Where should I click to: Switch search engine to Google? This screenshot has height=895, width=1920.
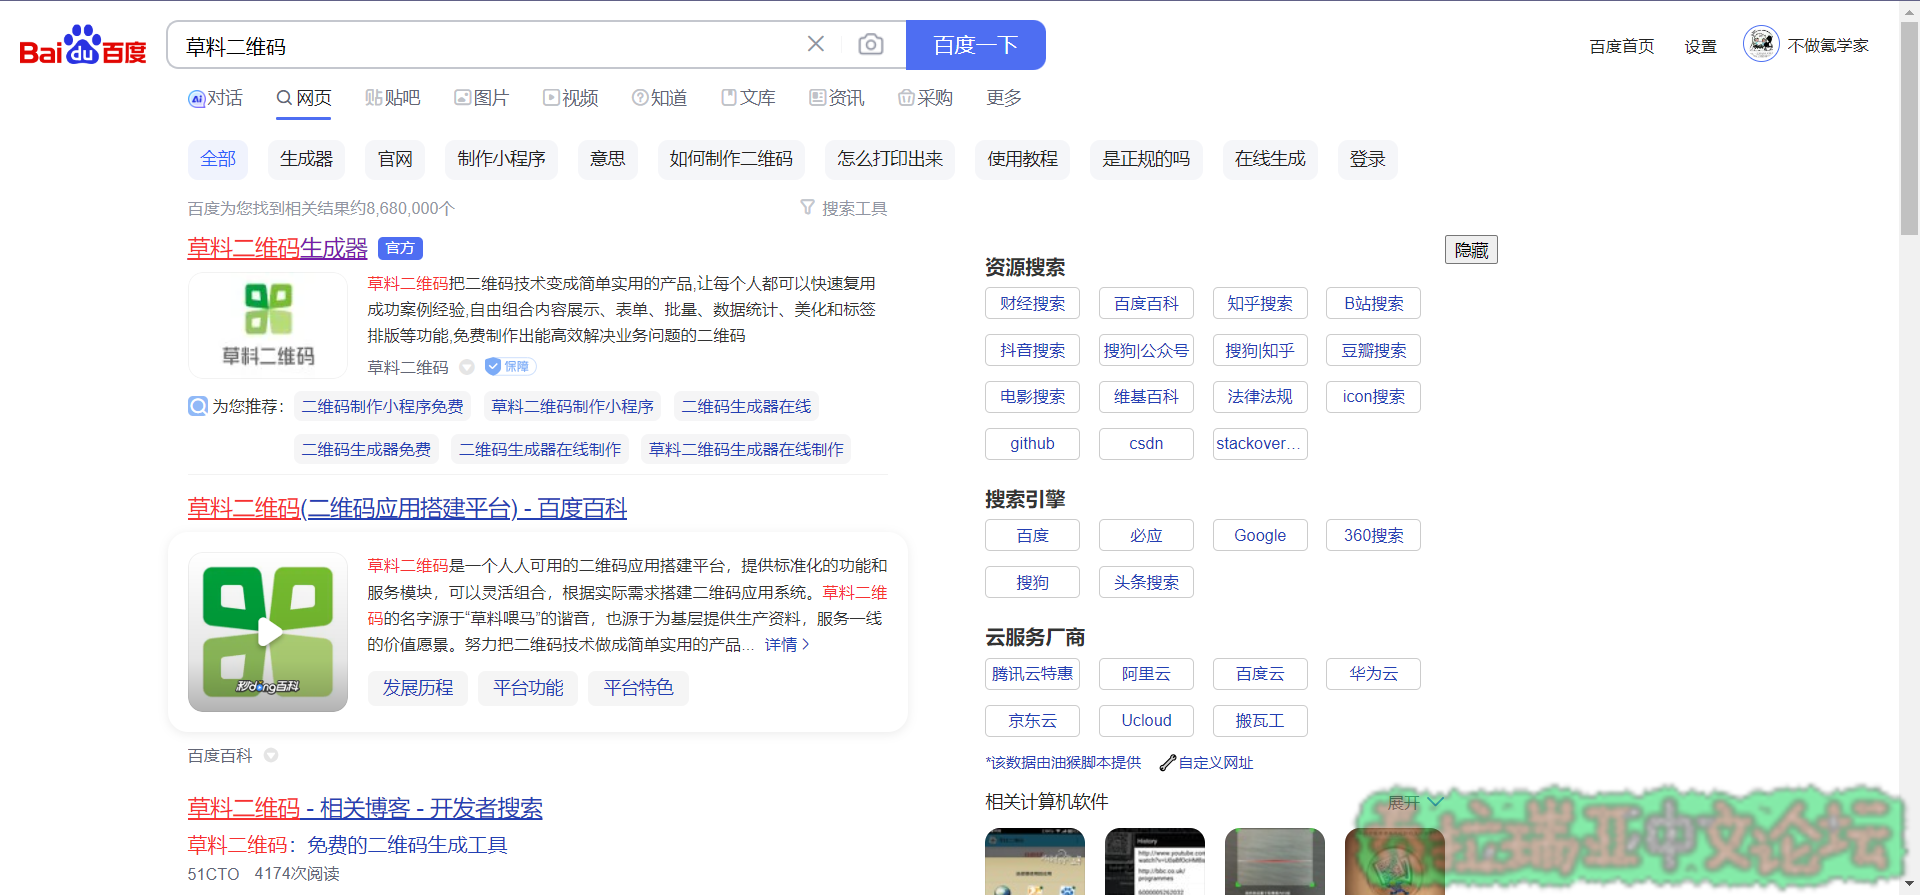tap(1260, 536)
